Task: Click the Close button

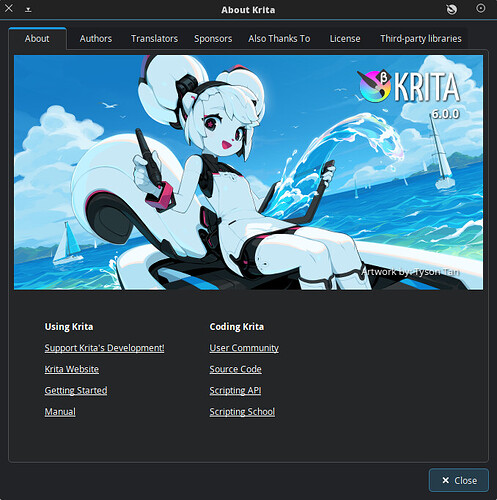Action: tap(459, 480)
